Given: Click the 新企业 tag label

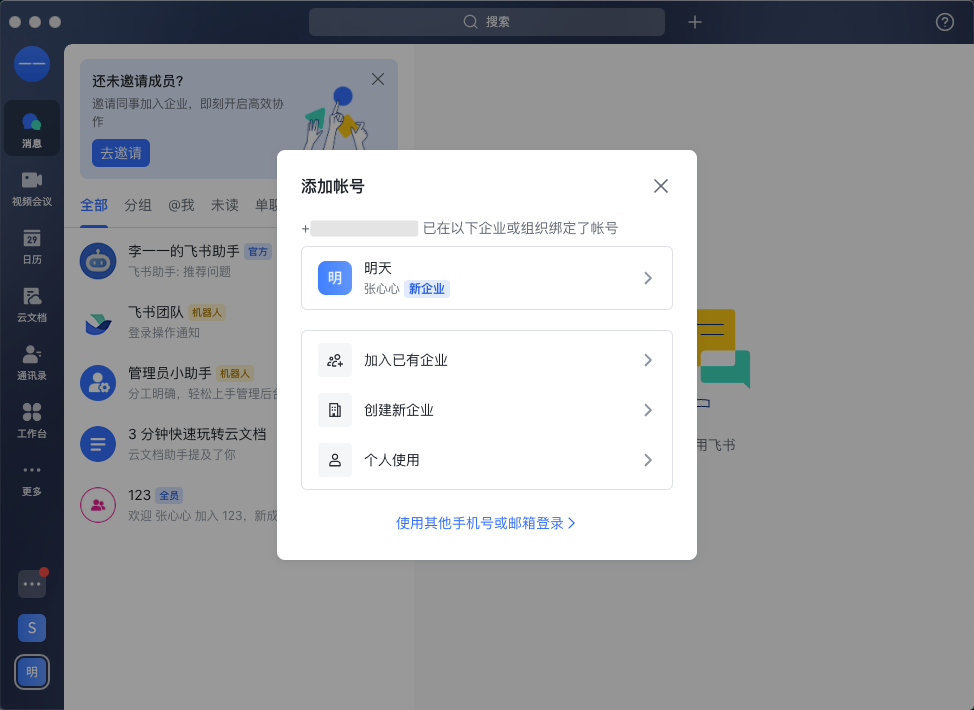Looking at the screenshot, I should (x=427, y=289).
